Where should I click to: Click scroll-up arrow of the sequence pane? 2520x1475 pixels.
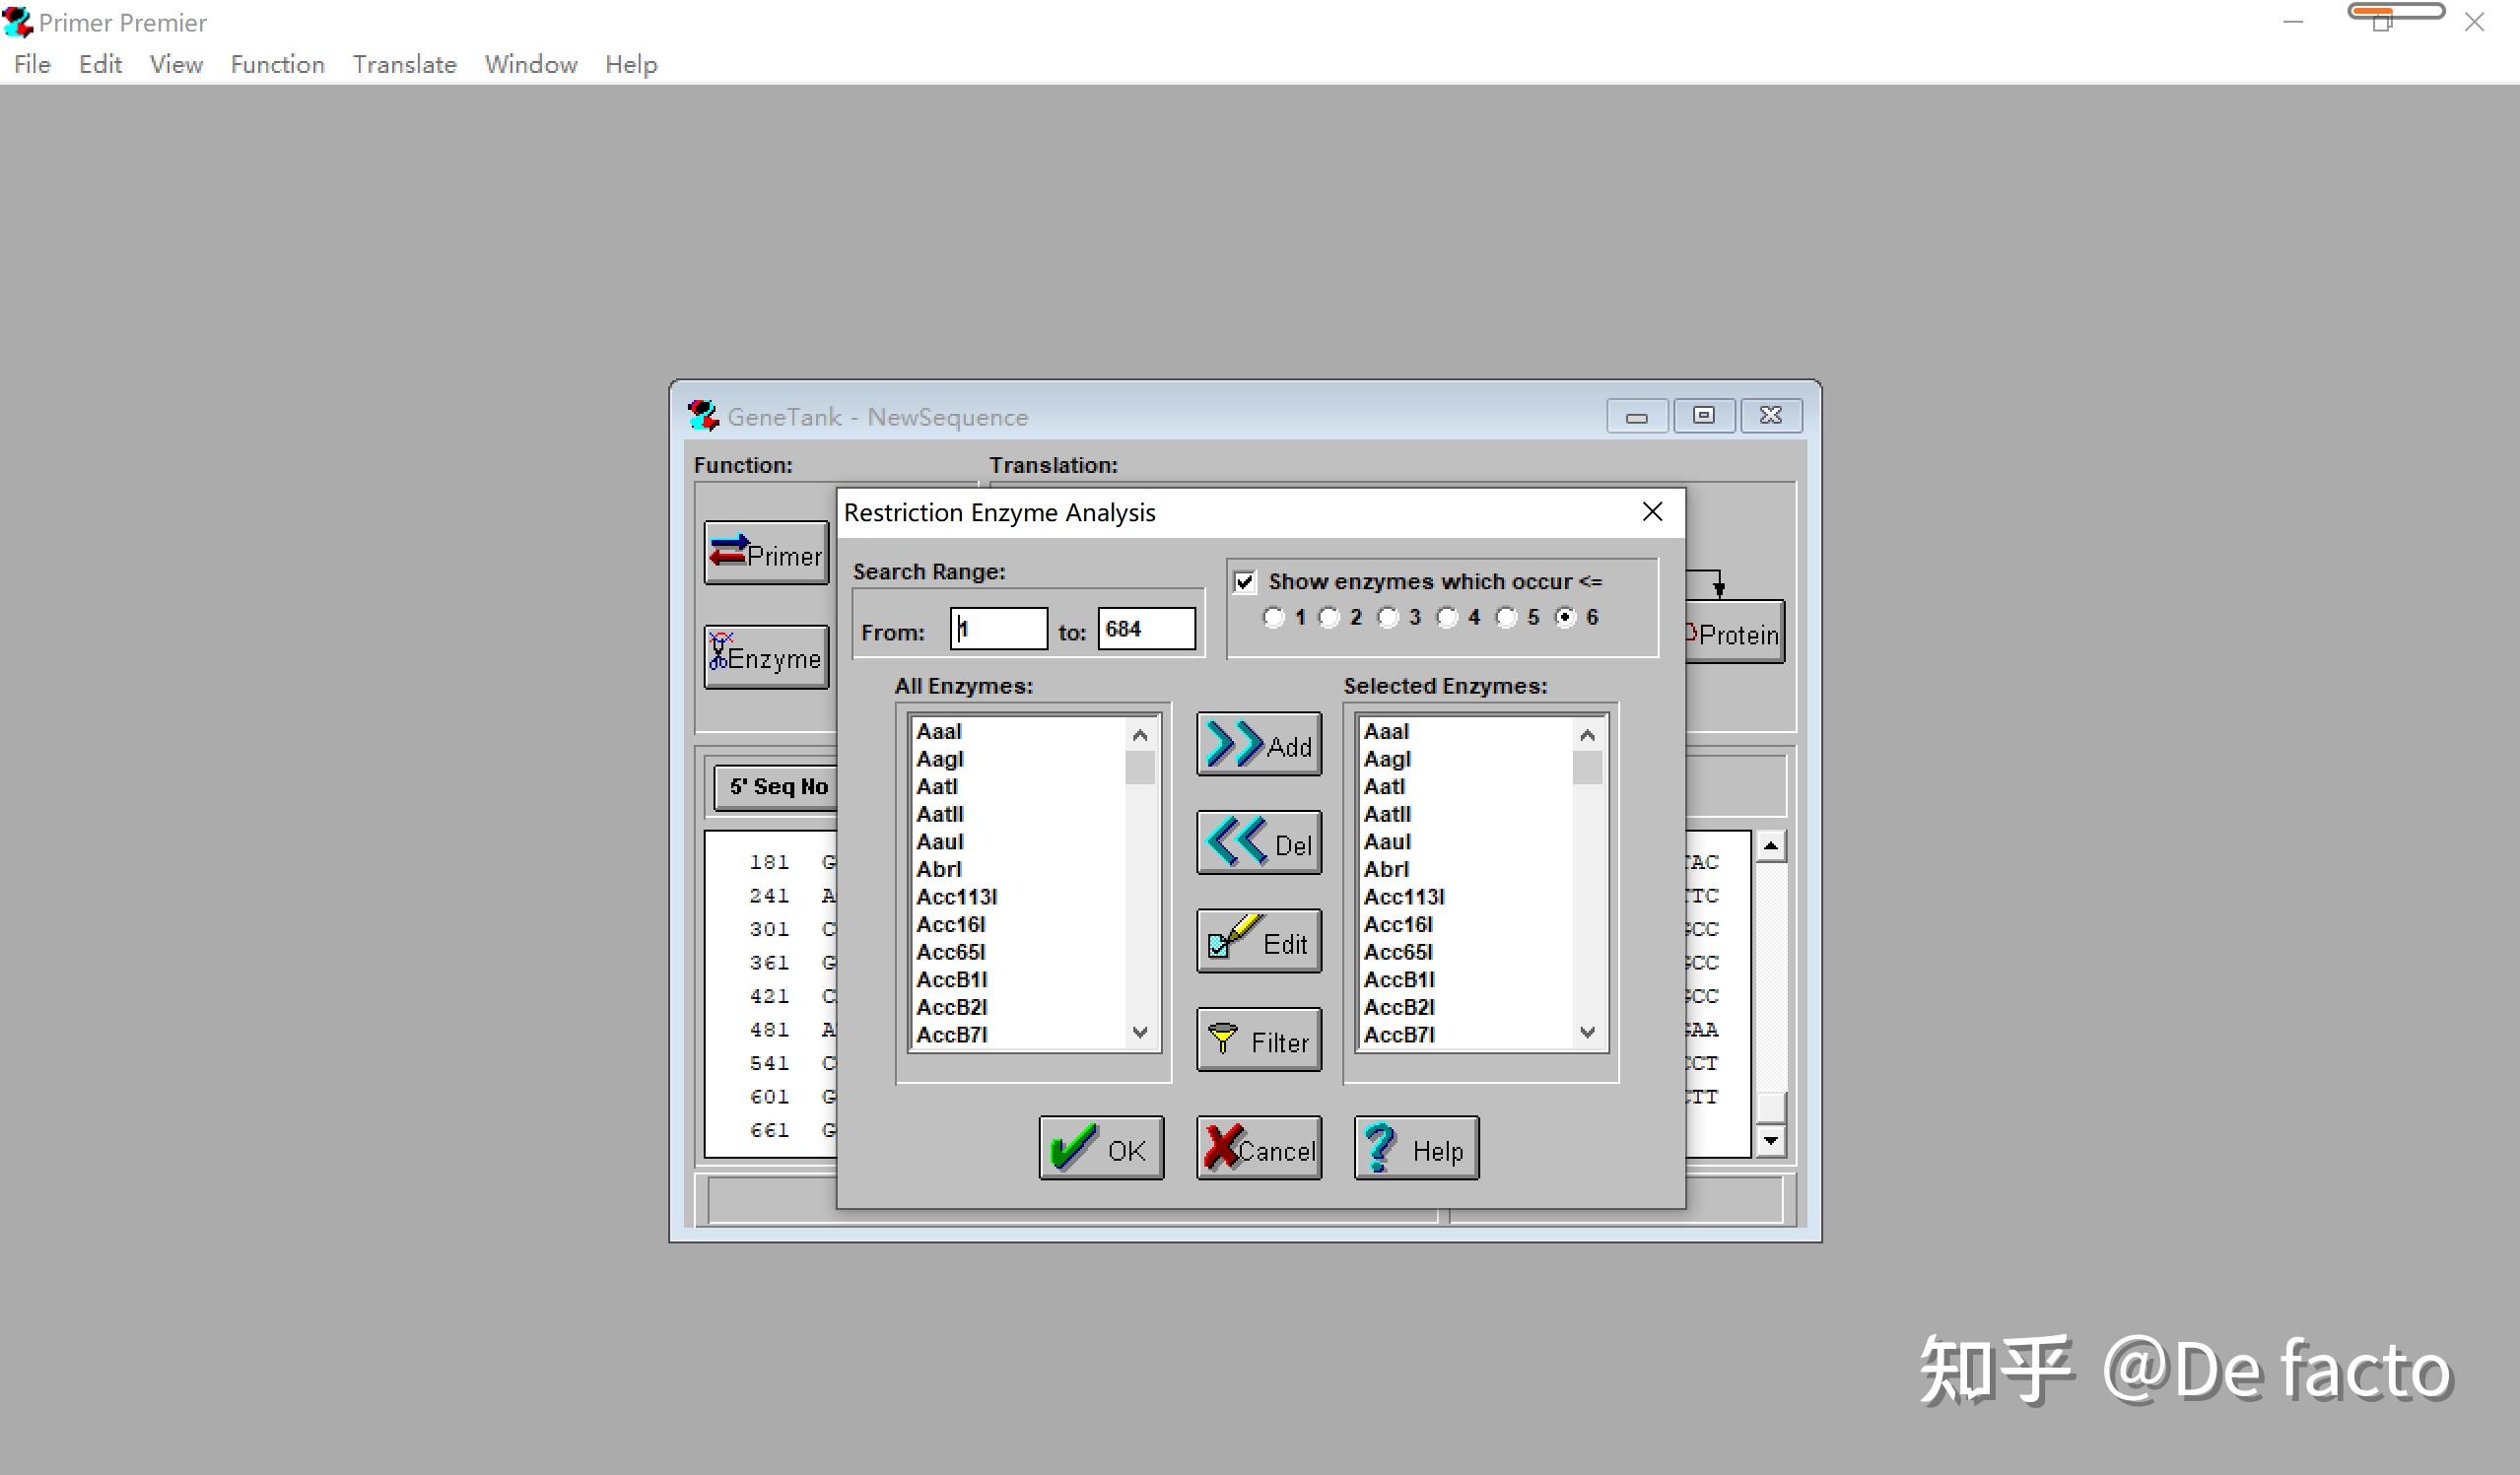pos(1770,846)
